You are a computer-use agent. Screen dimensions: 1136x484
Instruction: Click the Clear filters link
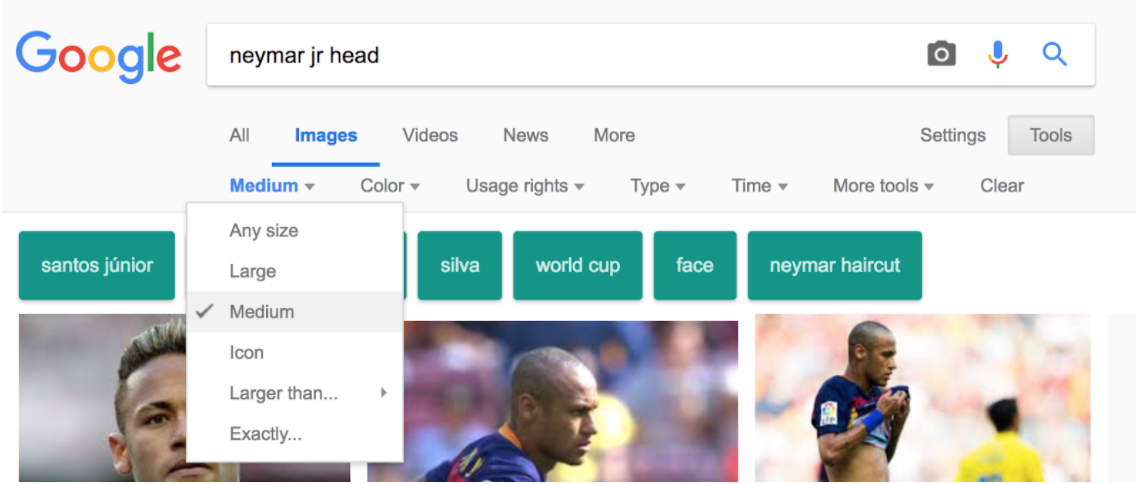tap(1002, 186)
